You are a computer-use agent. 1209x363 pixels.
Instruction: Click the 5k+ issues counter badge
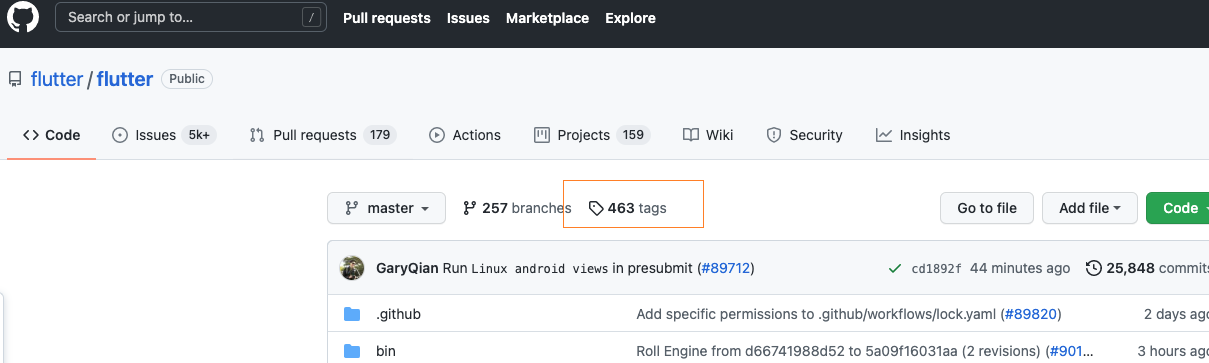coord(199,135)
